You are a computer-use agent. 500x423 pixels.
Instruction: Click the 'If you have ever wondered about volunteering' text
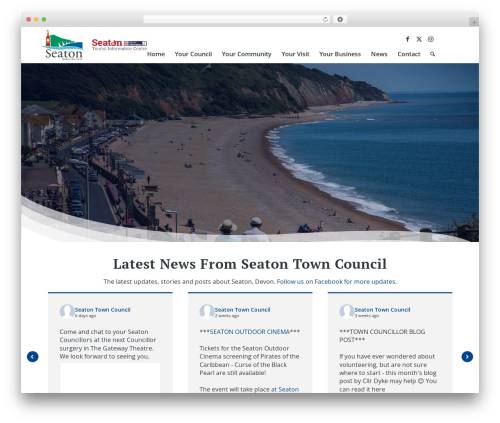click(388, 373)
